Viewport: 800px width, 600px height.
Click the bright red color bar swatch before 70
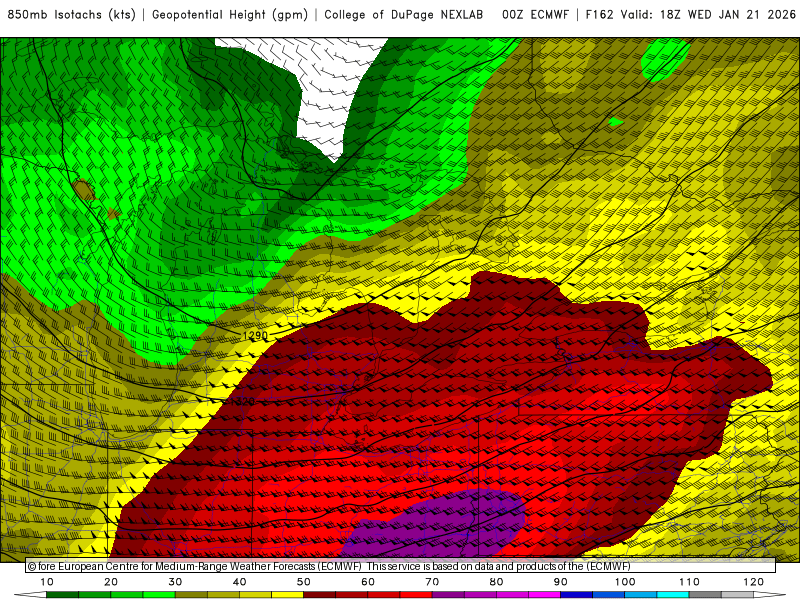coord(416,595)
